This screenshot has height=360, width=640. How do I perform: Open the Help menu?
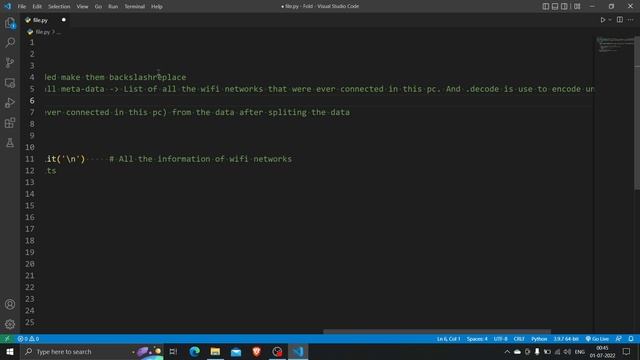pos(157,7)
